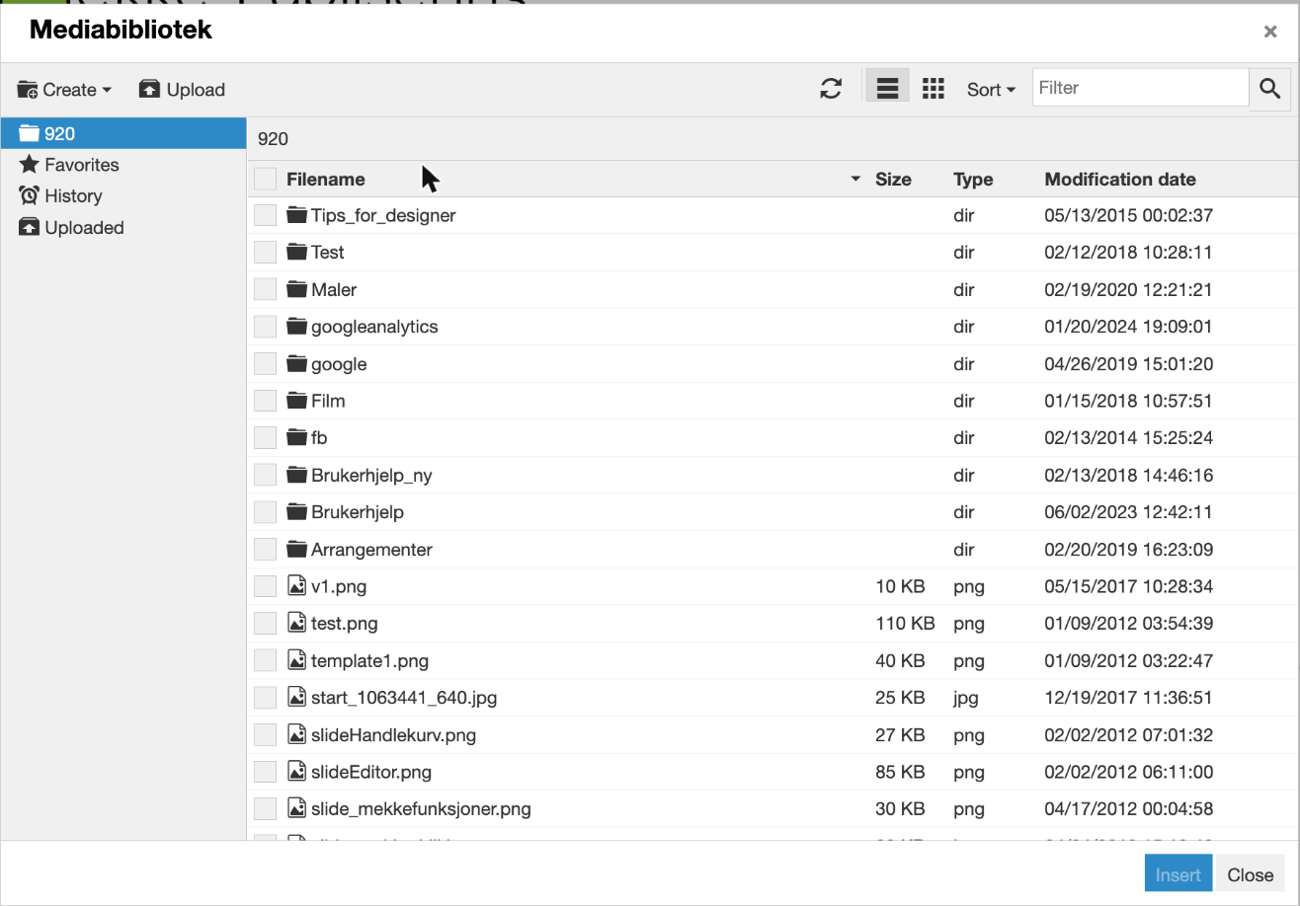Image resolution: width=1300 pixels, height=906 pixels.
Task: Tick checkbox for start_1063441_640.jpg
Action: click(x=265, y=697)
